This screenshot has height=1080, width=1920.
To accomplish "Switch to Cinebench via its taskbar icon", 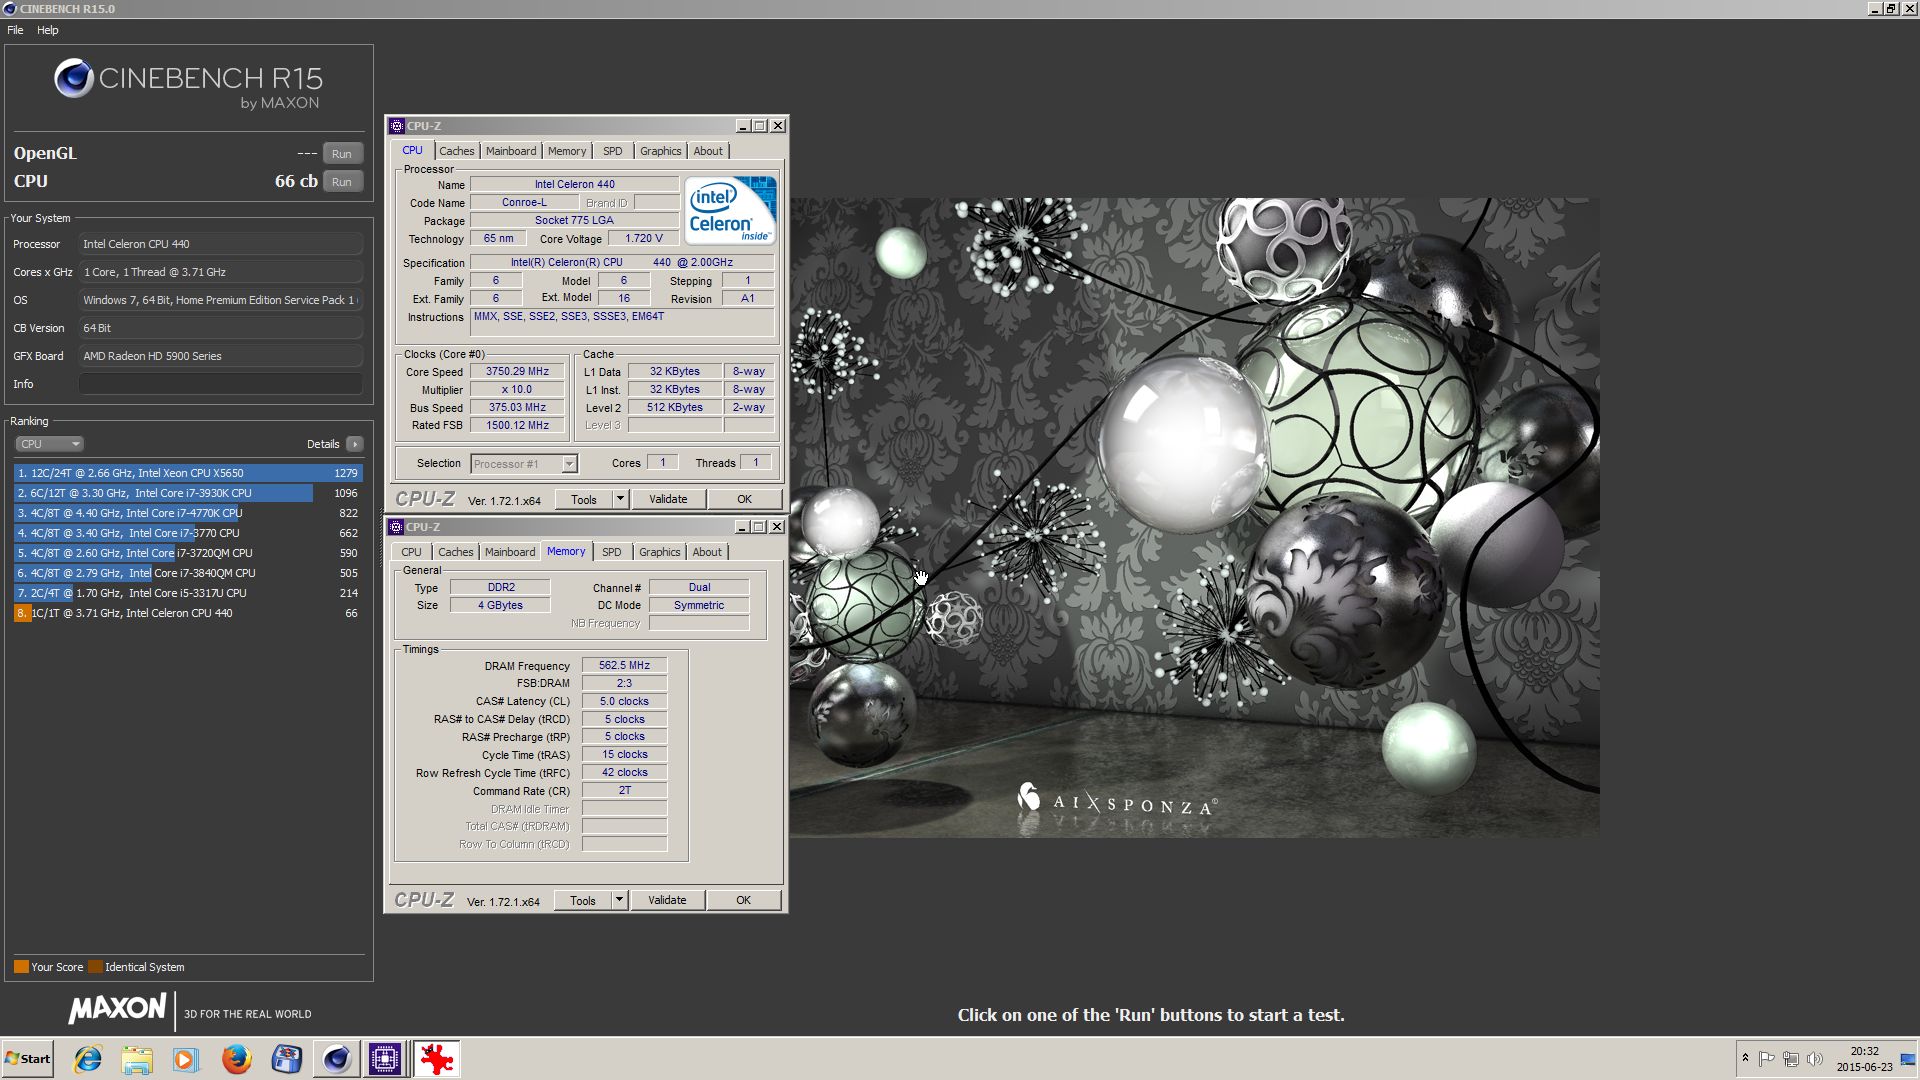I will (336, 1059).
